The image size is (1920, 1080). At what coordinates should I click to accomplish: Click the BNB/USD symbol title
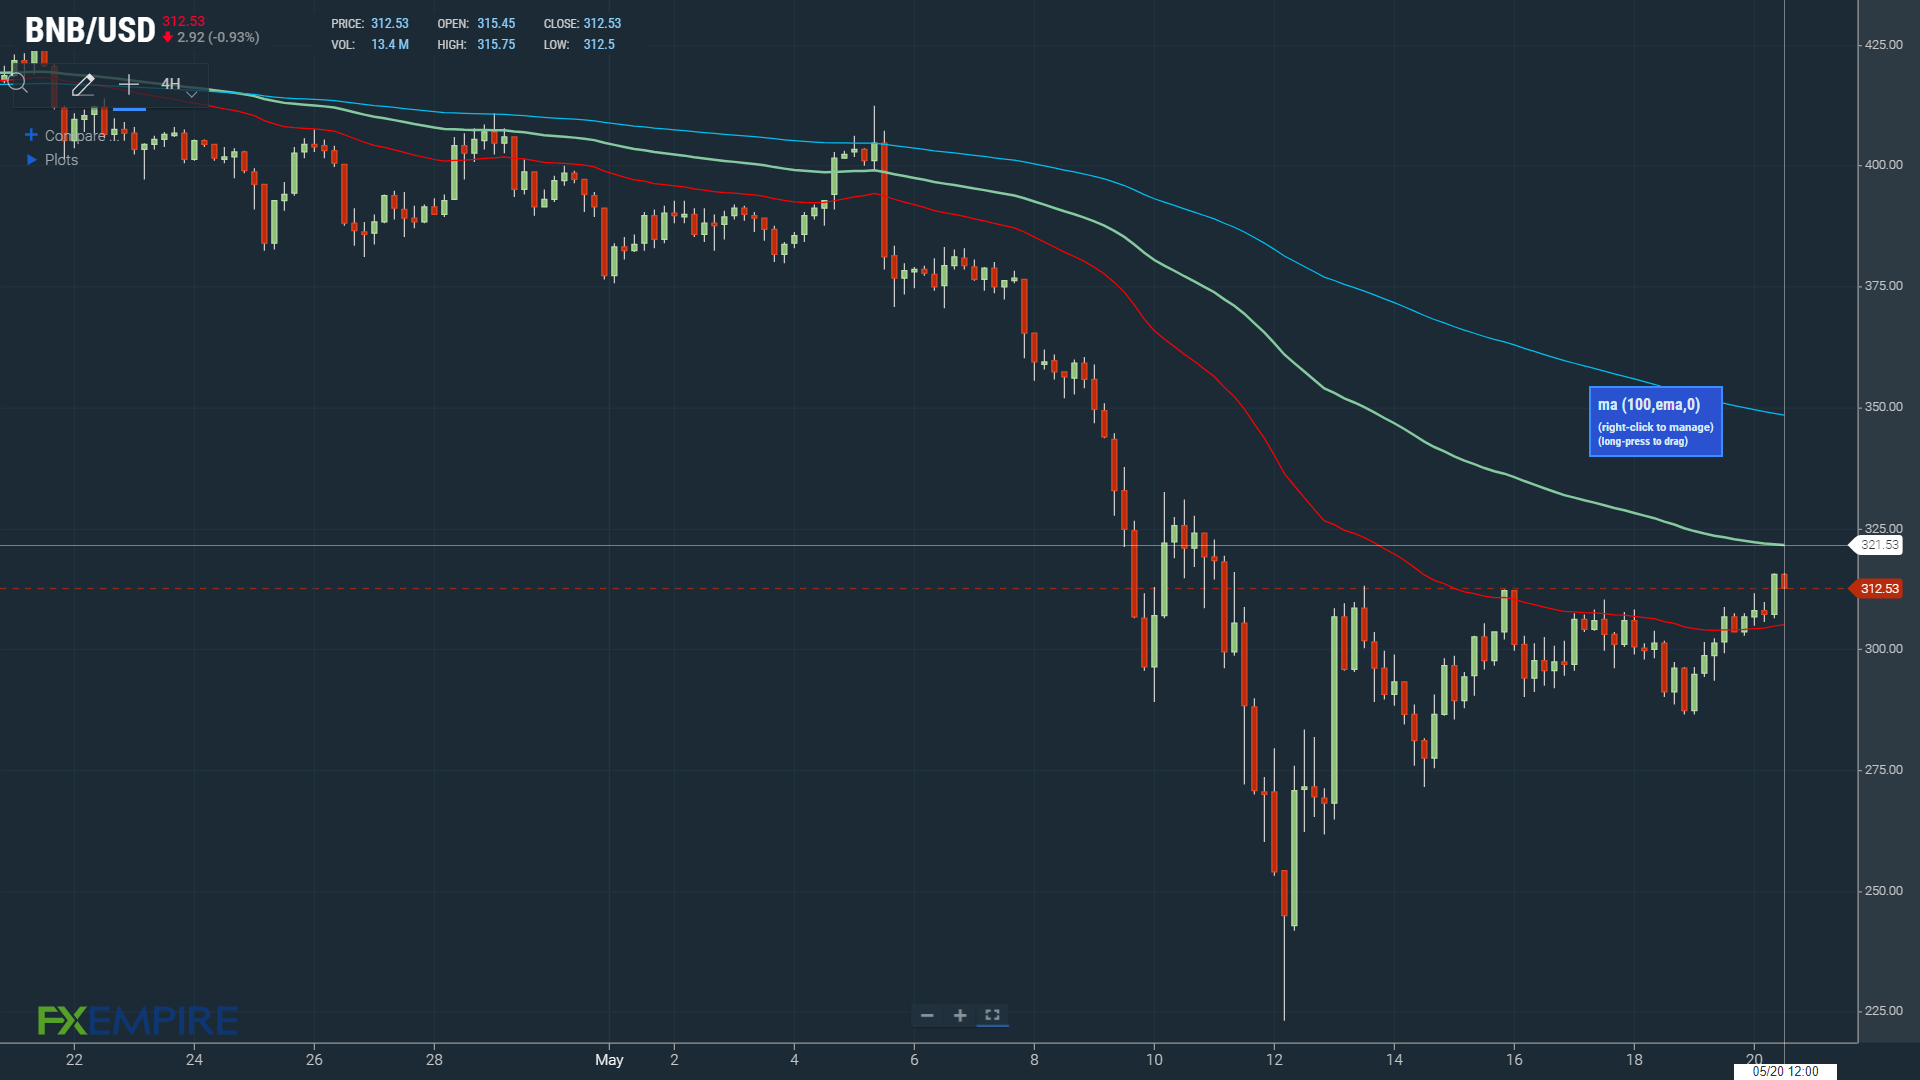90,30
